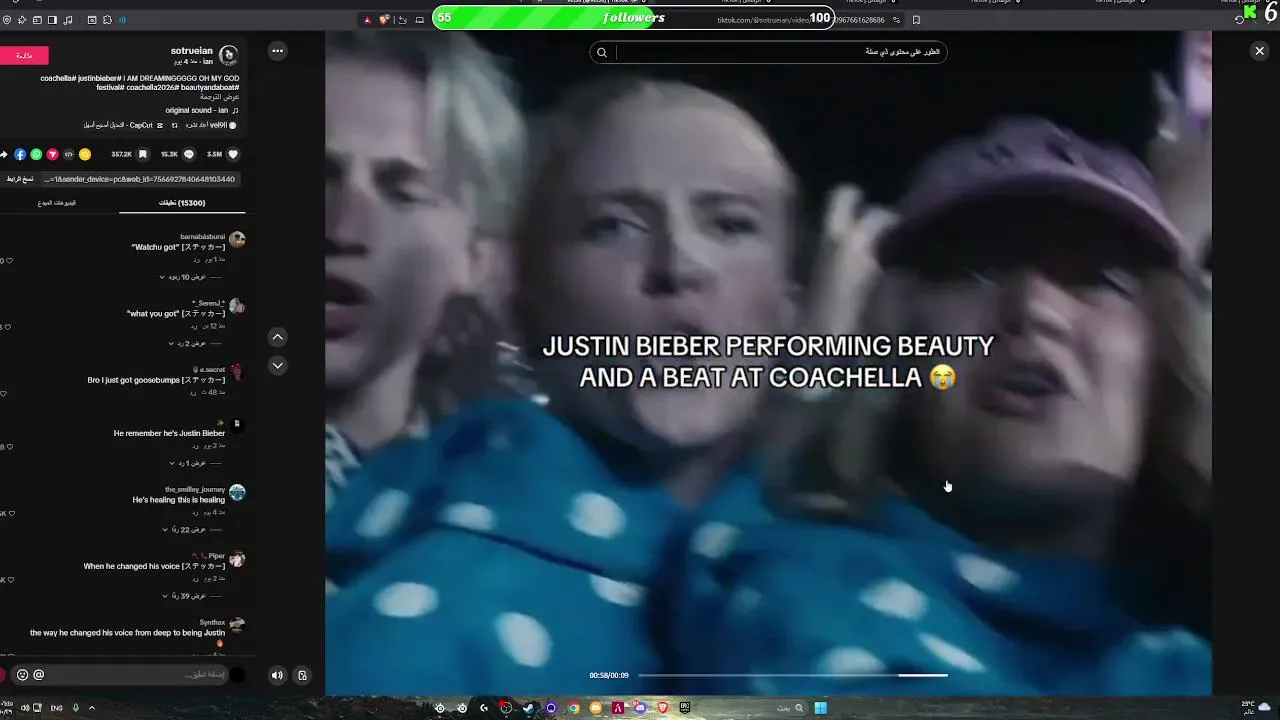Expand 1 reply under Justin Bieber comment
Screen dimensions: 1280x720
point(190,463)
